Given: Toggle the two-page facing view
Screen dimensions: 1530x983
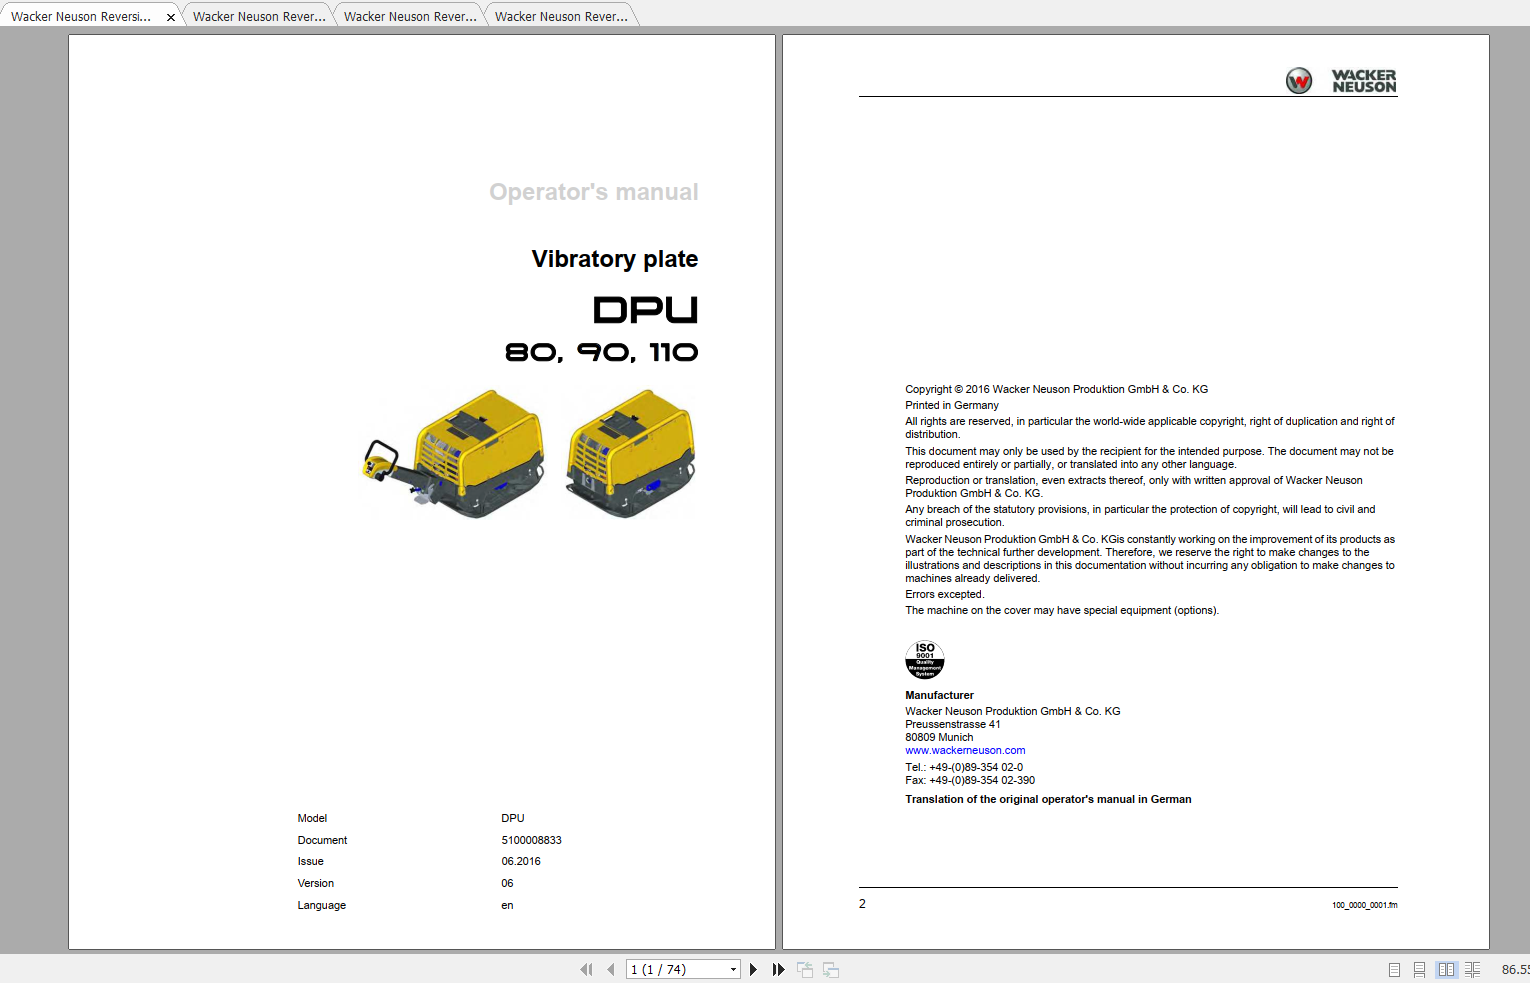Looking at the screenshot, I should (x=1446, y=969).
